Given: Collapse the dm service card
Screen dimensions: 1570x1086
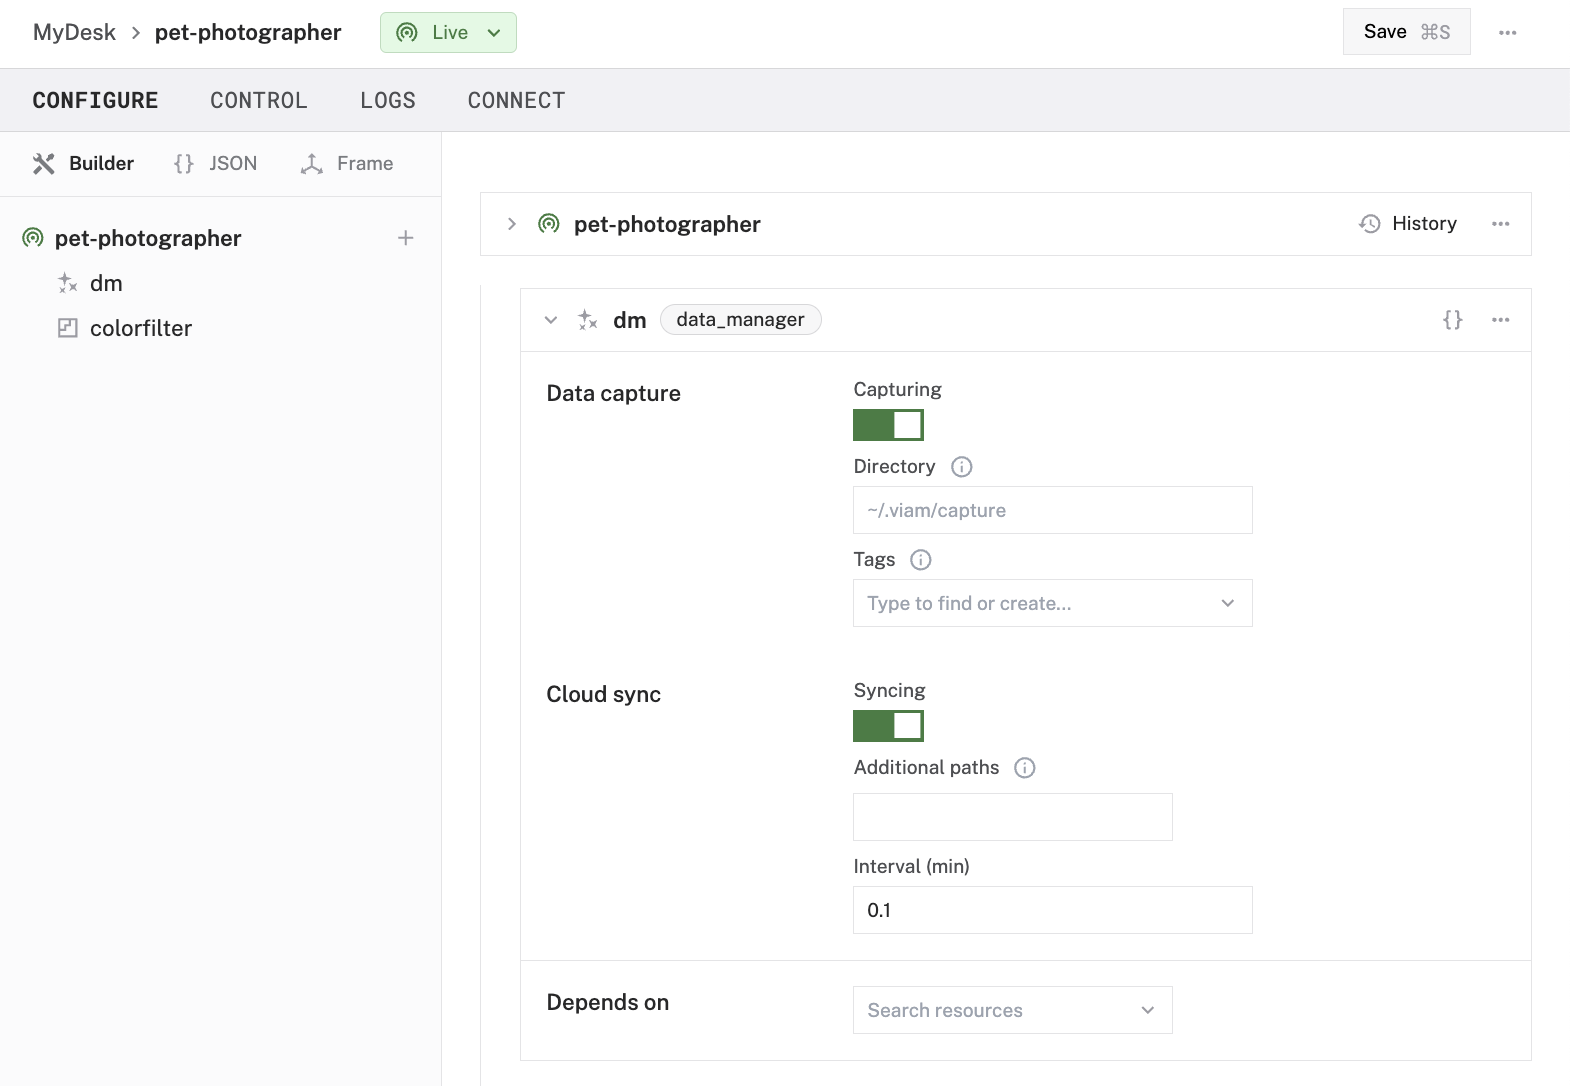Looking at the screenshot, I should tap(551, 320).
